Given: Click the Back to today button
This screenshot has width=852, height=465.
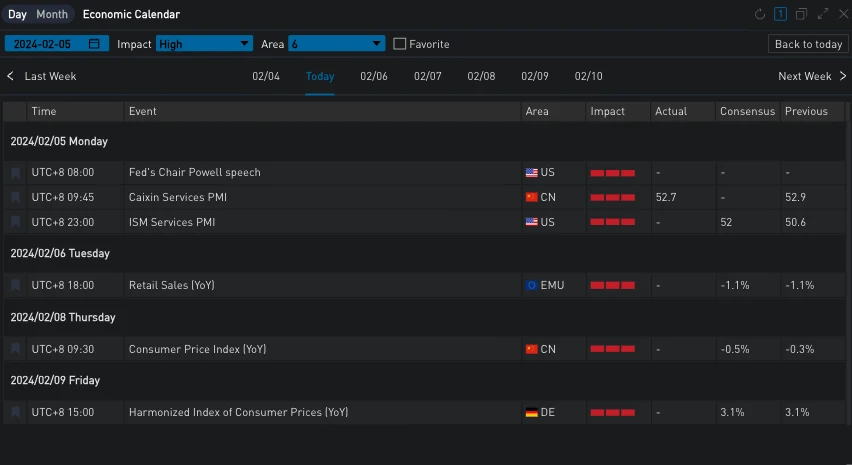Looking at the screenshot, I should click(808, 44).
